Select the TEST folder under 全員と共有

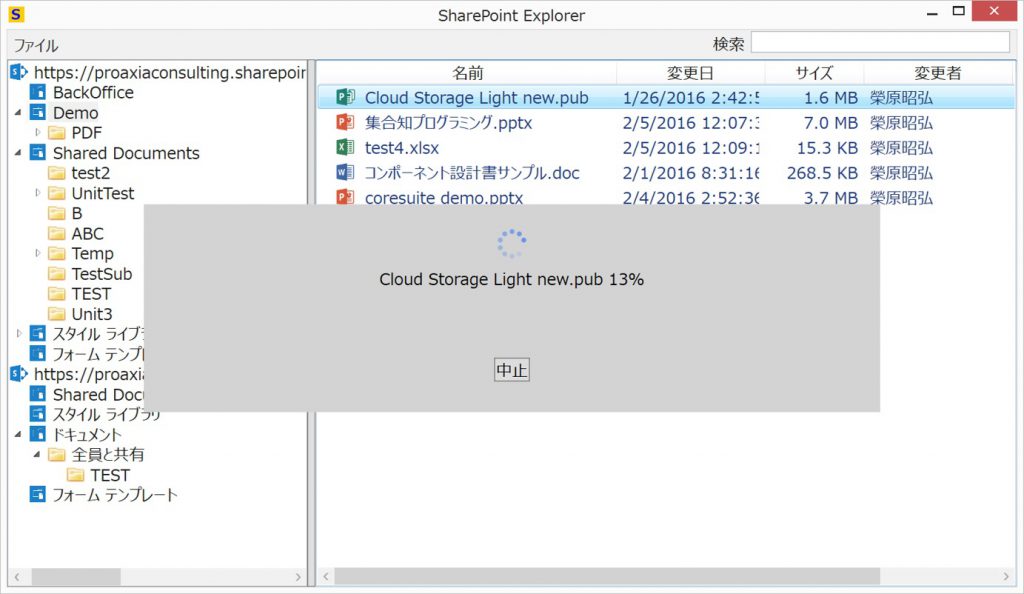point(110,475)
